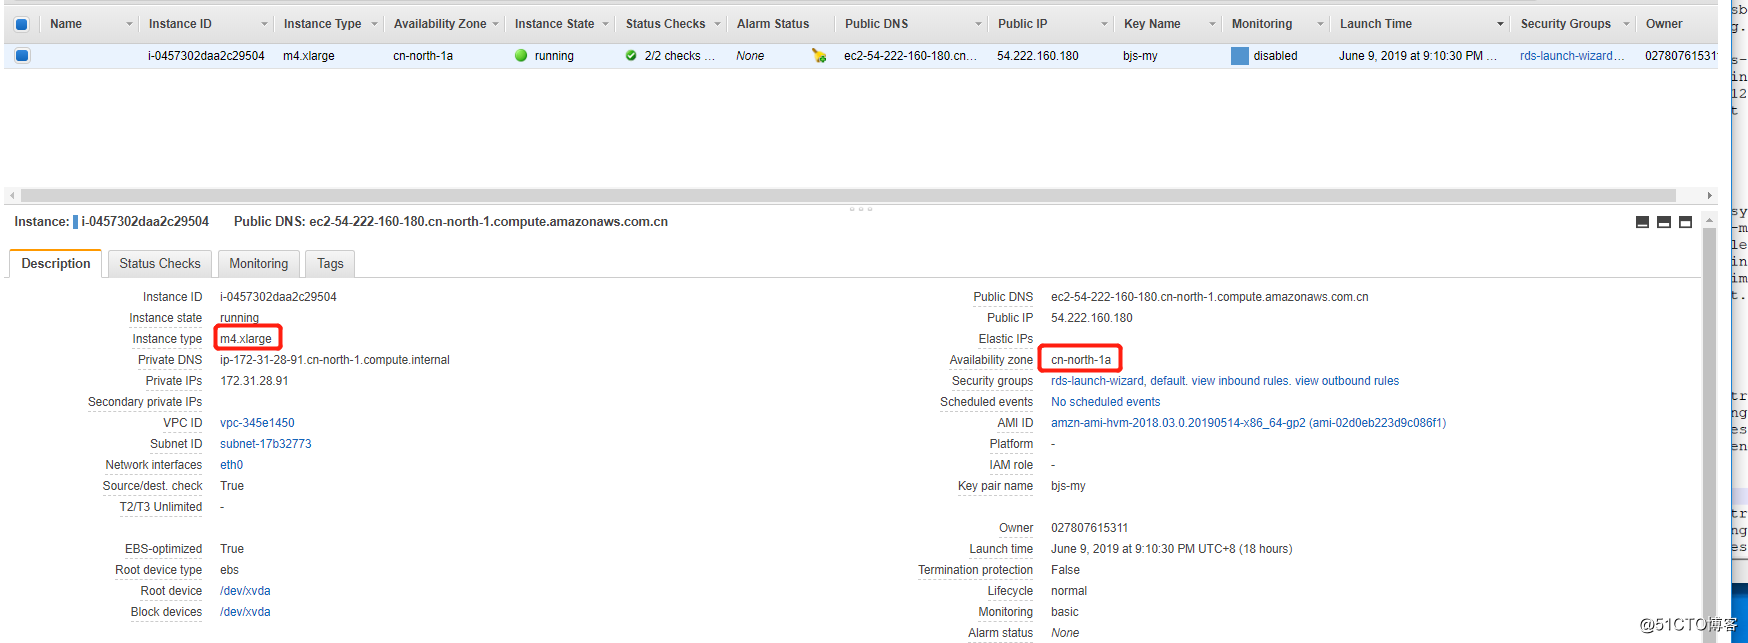Switch to the Description tab
Viewport: 1748px width, 643px height.
tap(56, 264)
